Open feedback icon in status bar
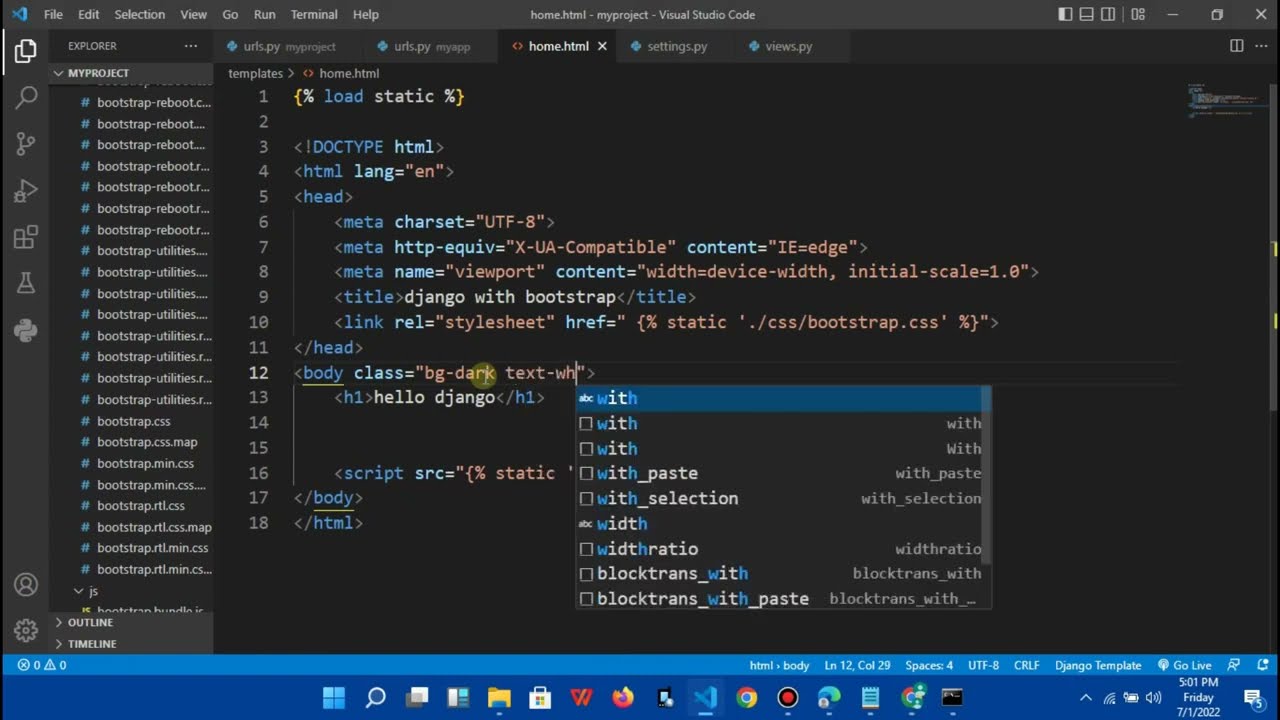 point(1235,665)
